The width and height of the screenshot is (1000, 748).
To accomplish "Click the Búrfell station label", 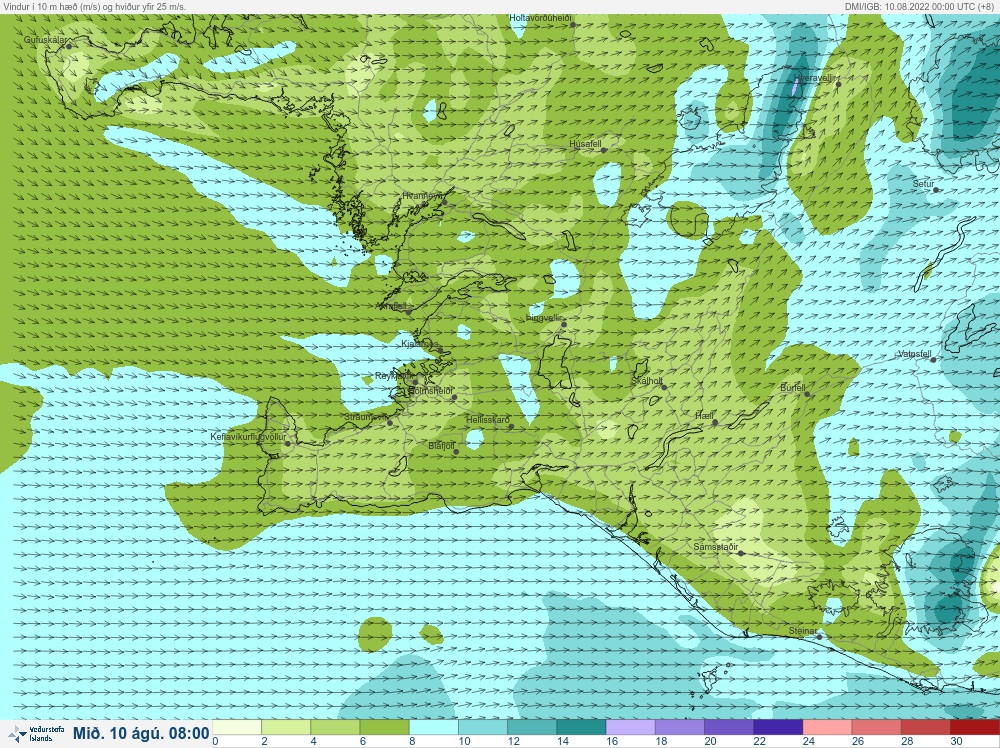I will tap(793, 388).
